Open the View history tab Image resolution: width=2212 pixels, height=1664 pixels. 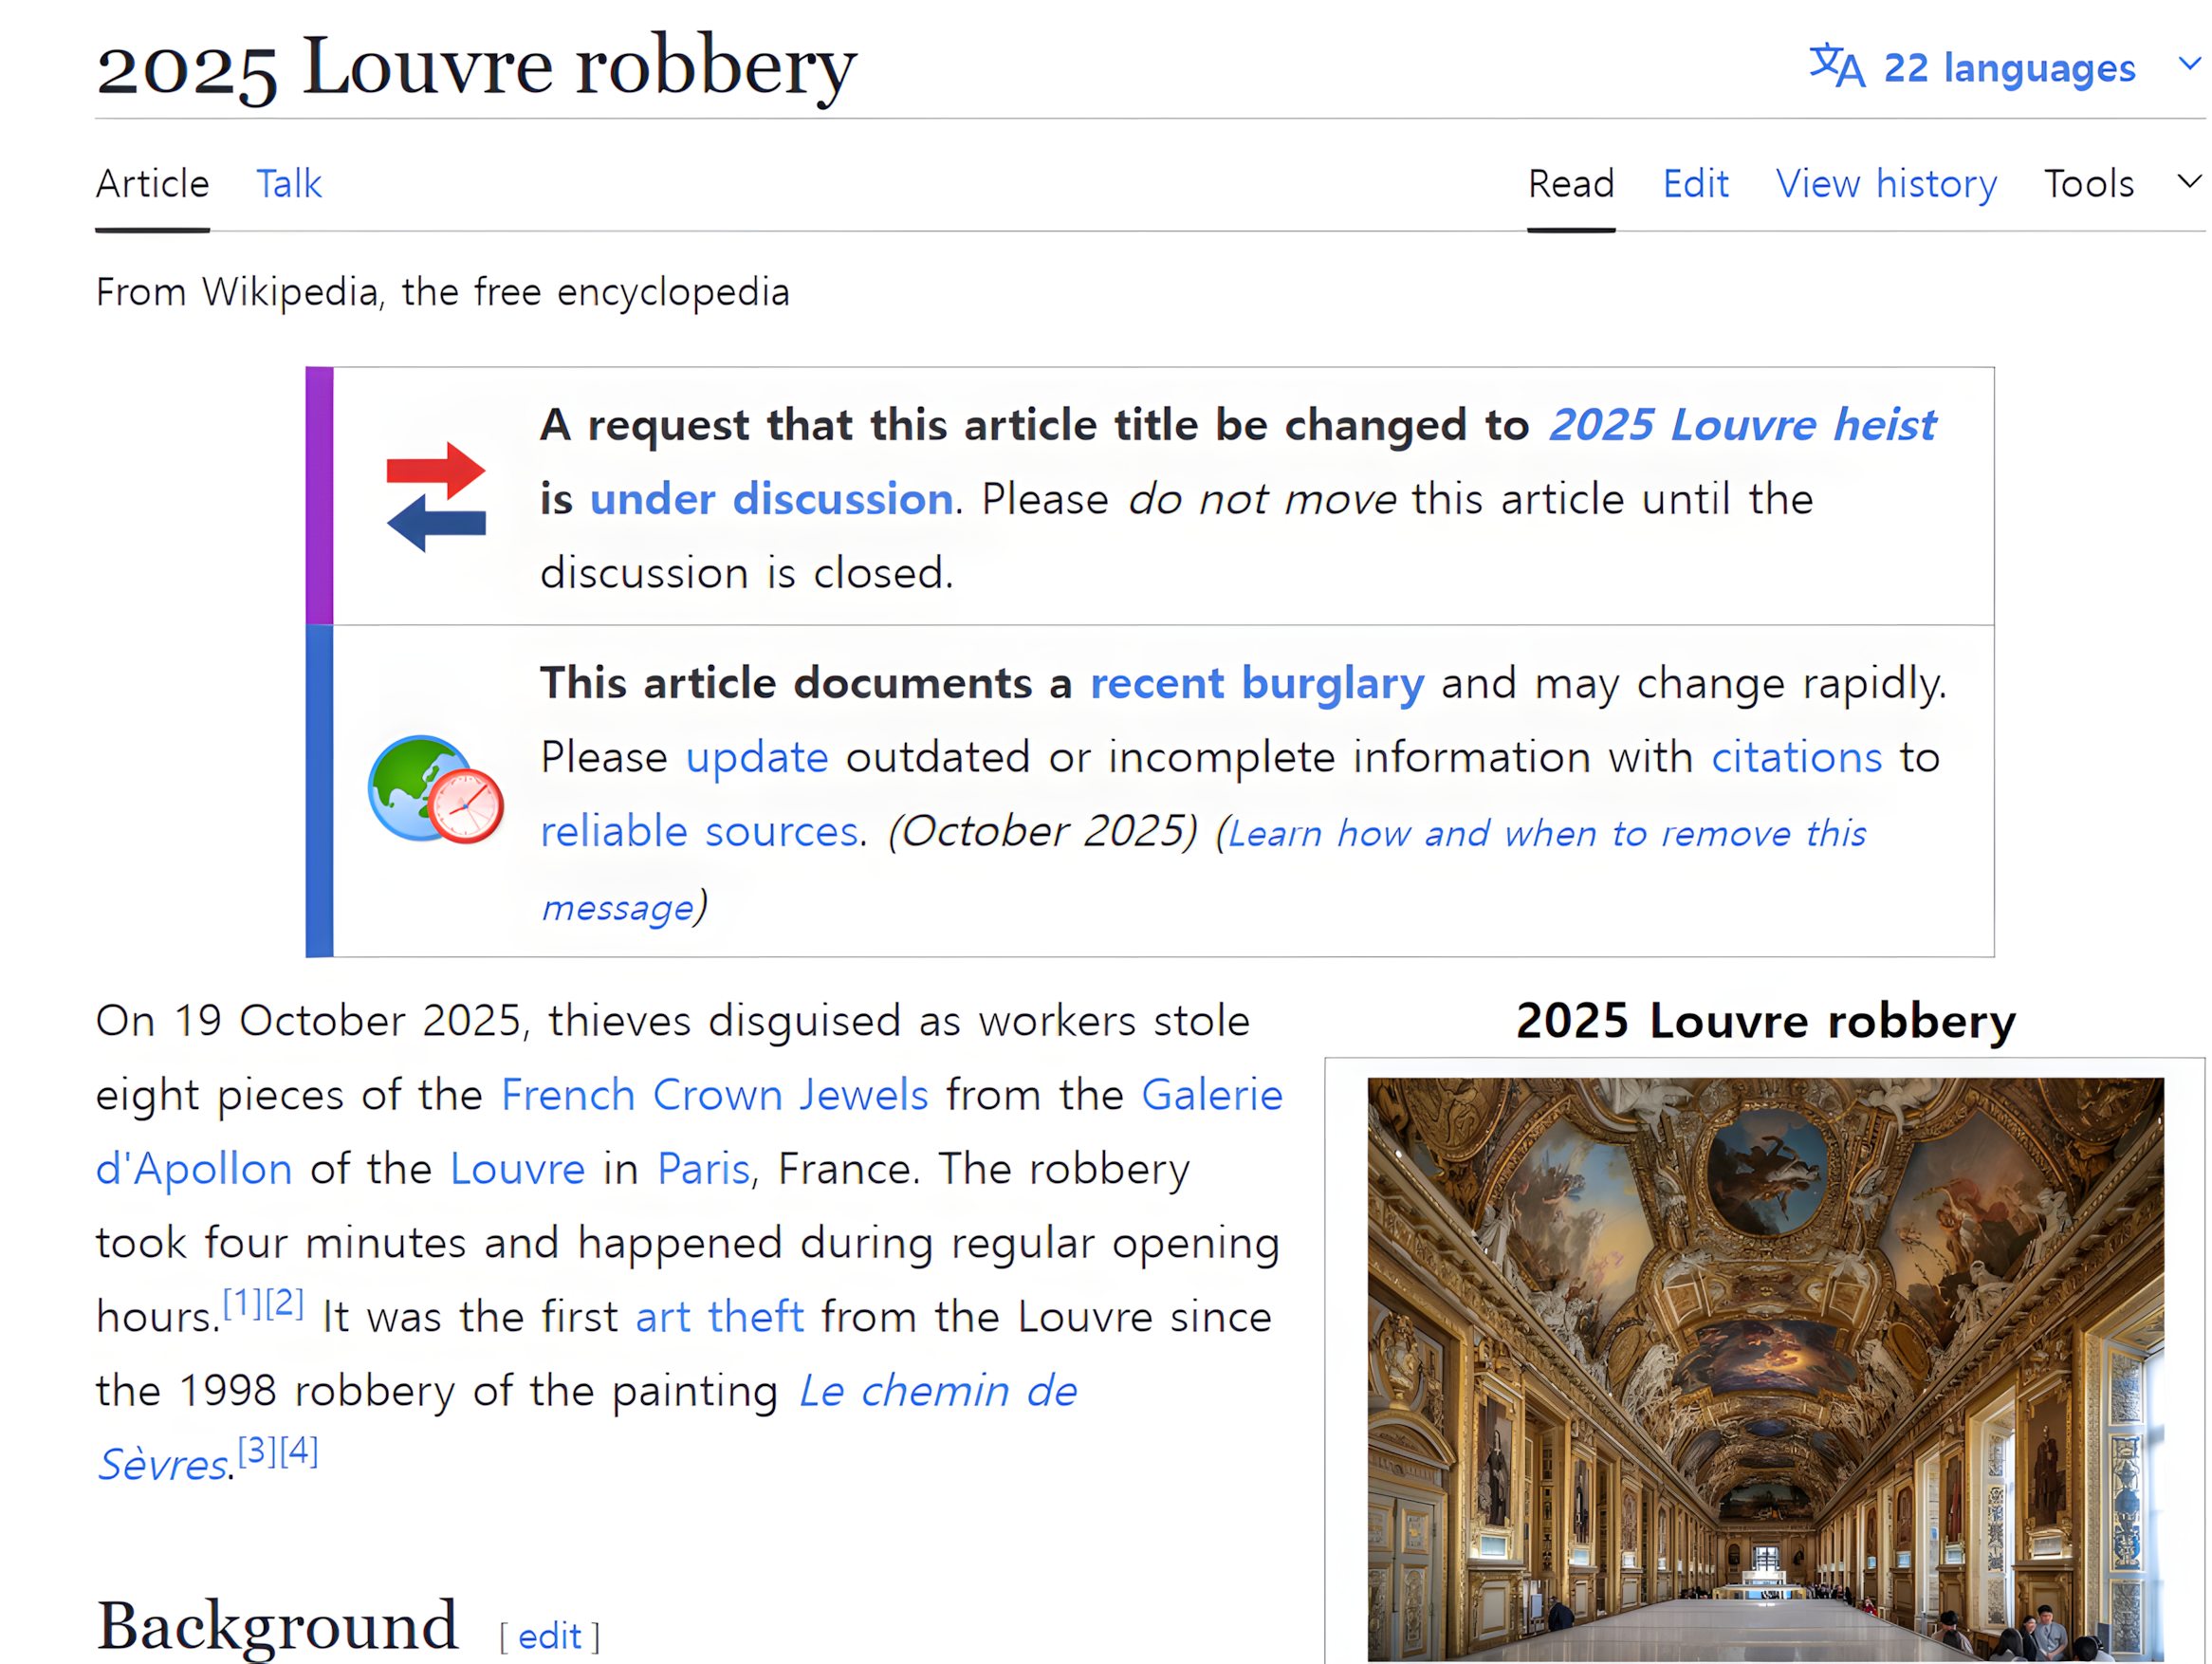[1886, 184]
